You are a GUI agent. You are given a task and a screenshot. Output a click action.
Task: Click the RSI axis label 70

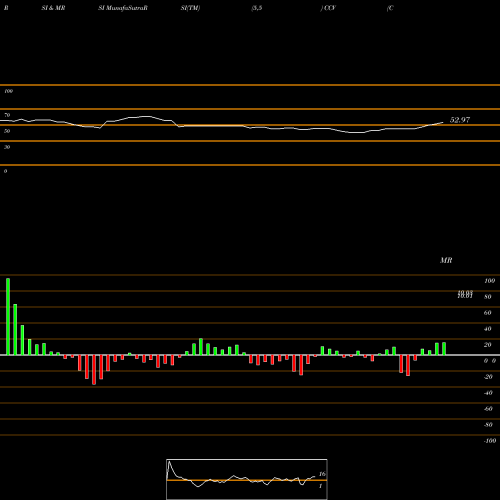tap(7, 115)
